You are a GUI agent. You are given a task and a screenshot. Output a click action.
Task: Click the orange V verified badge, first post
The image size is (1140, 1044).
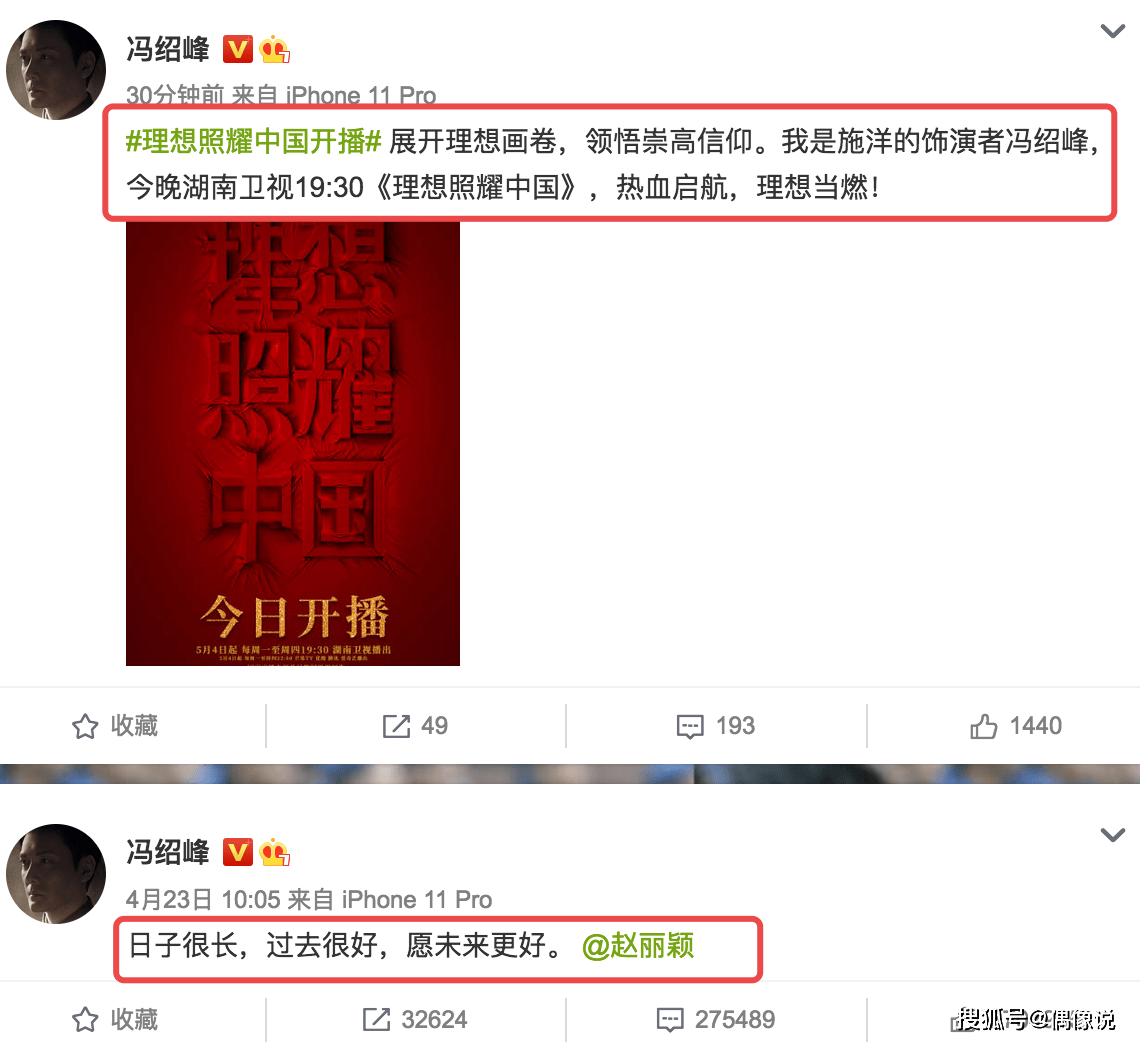click(x=238, y=49)
